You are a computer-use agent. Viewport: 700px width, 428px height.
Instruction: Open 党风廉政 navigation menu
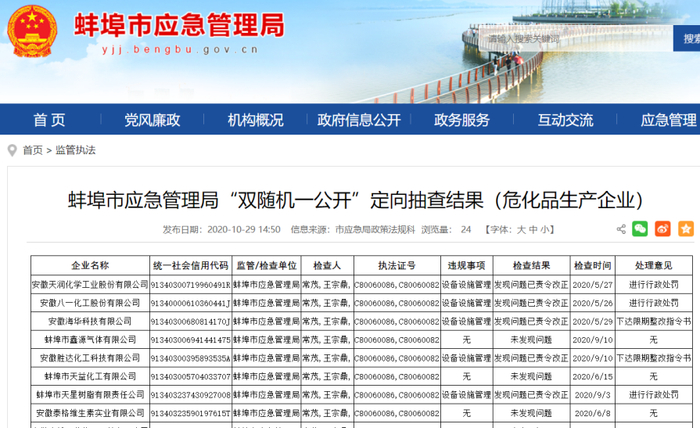(x=152, y=120)
